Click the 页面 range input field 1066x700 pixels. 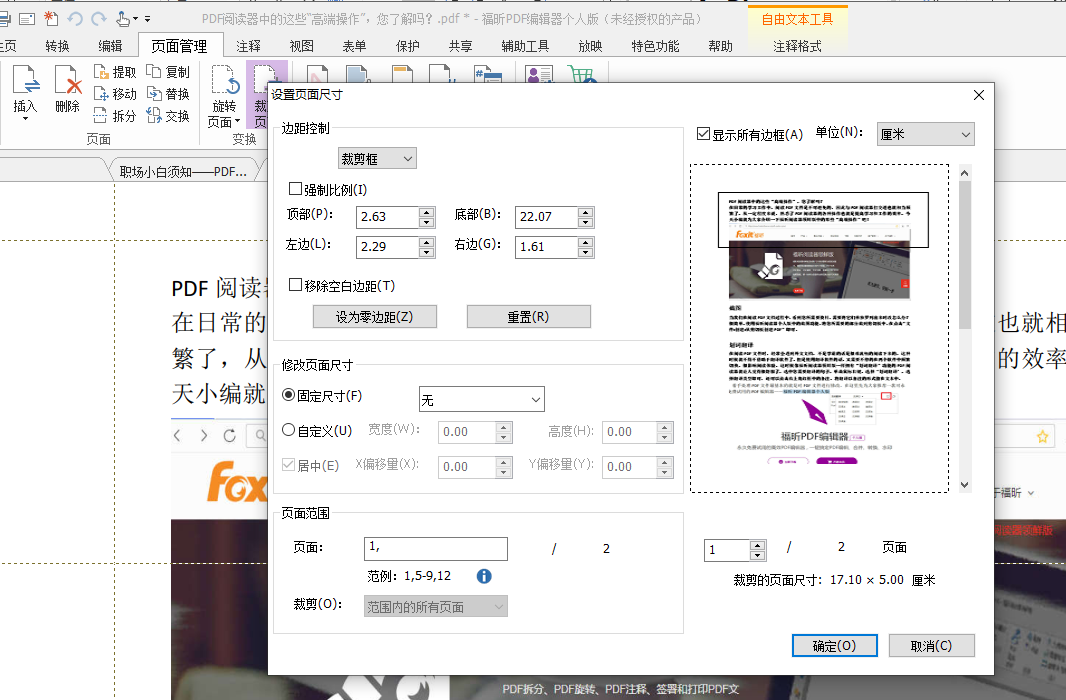point(436,548)
